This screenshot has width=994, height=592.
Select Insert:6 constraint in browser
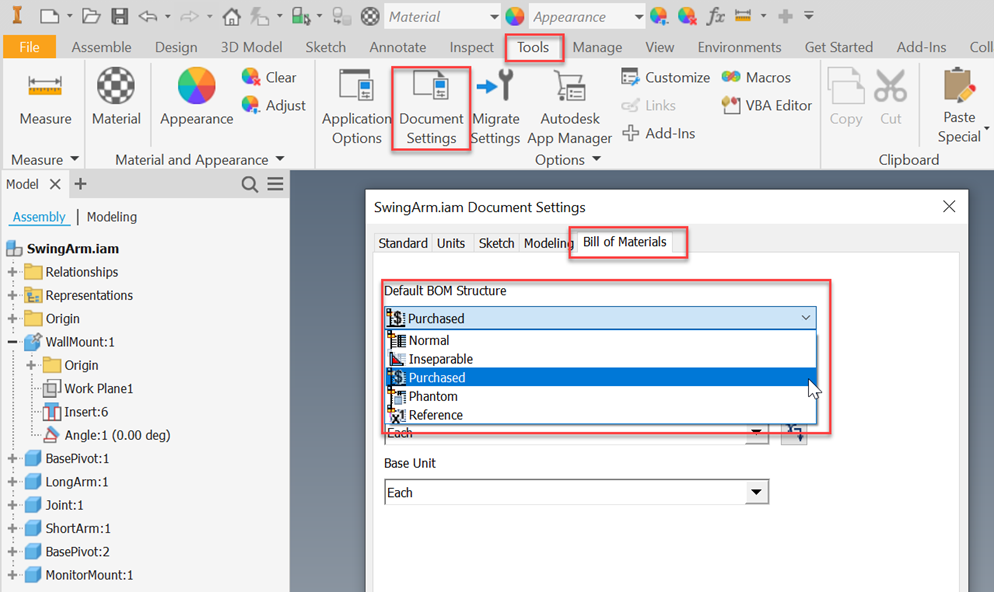[86, 412]
